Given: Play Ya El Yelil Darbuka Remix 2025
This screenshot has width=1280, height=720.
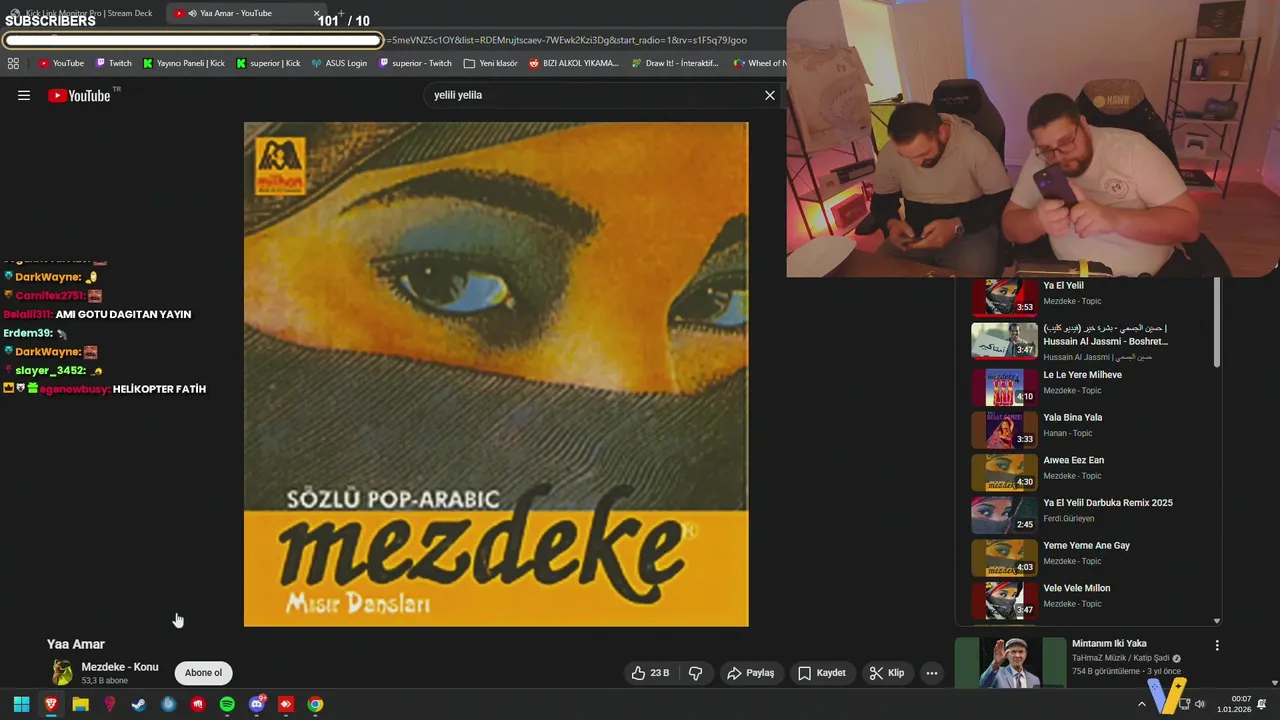Looking at the screenshot, I should point(1090,515).
